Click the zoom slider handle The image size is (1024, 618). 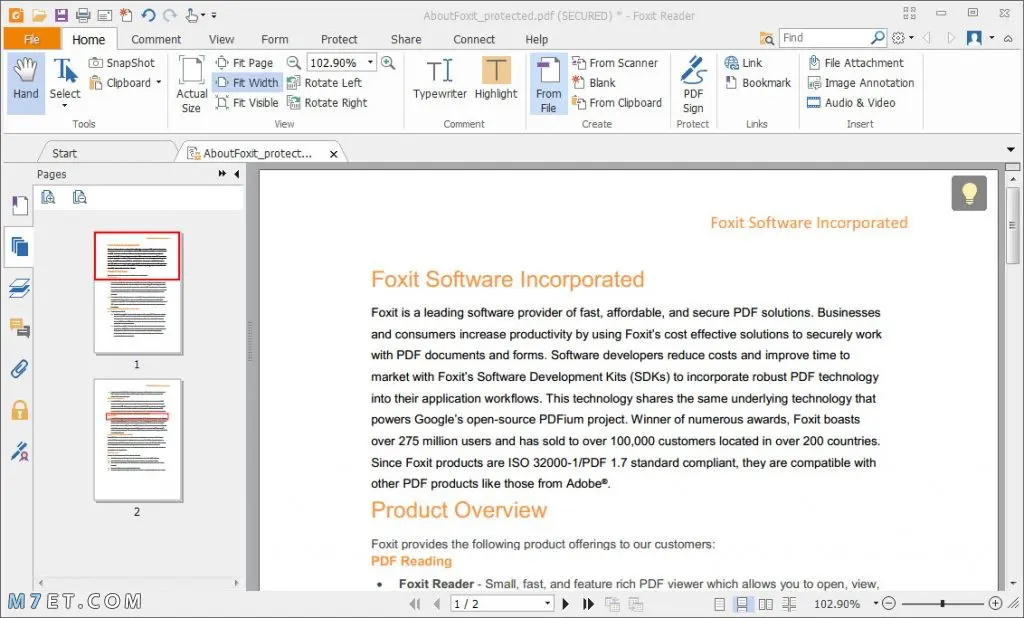pyautogui.click(x=942, y=604)
